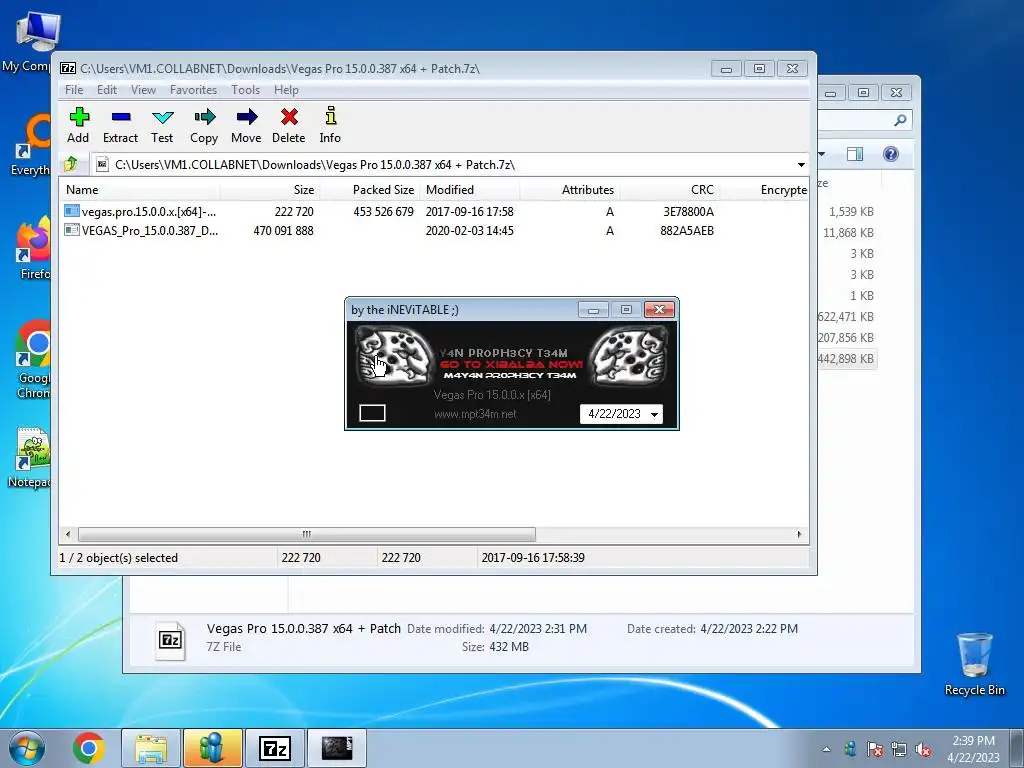This screenshot has height=768, width=1024.
Task: Click the muted volume tray icon
Action: (x=923, y=749)
